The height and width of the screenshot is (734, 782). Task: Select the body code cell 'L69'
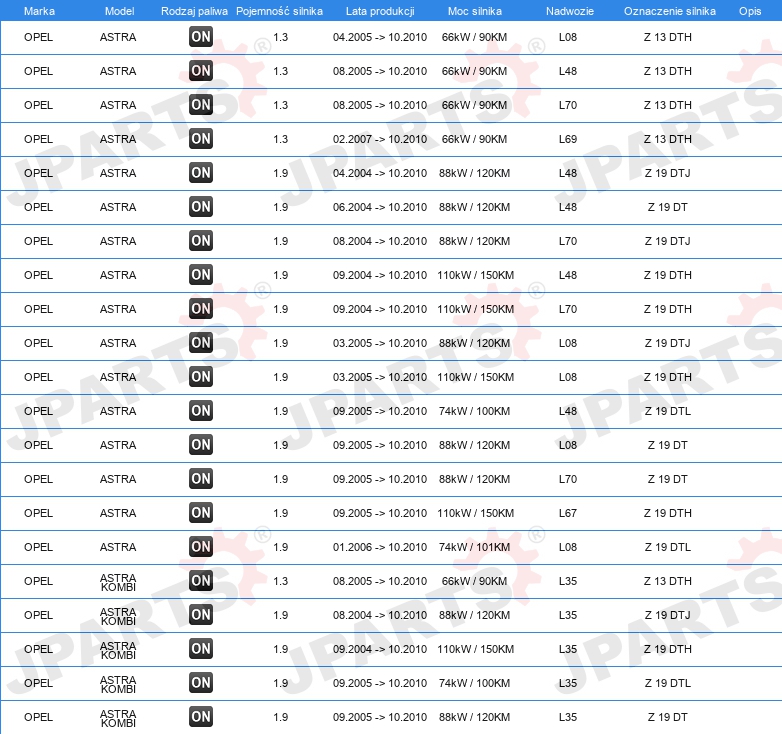[568, 139]
